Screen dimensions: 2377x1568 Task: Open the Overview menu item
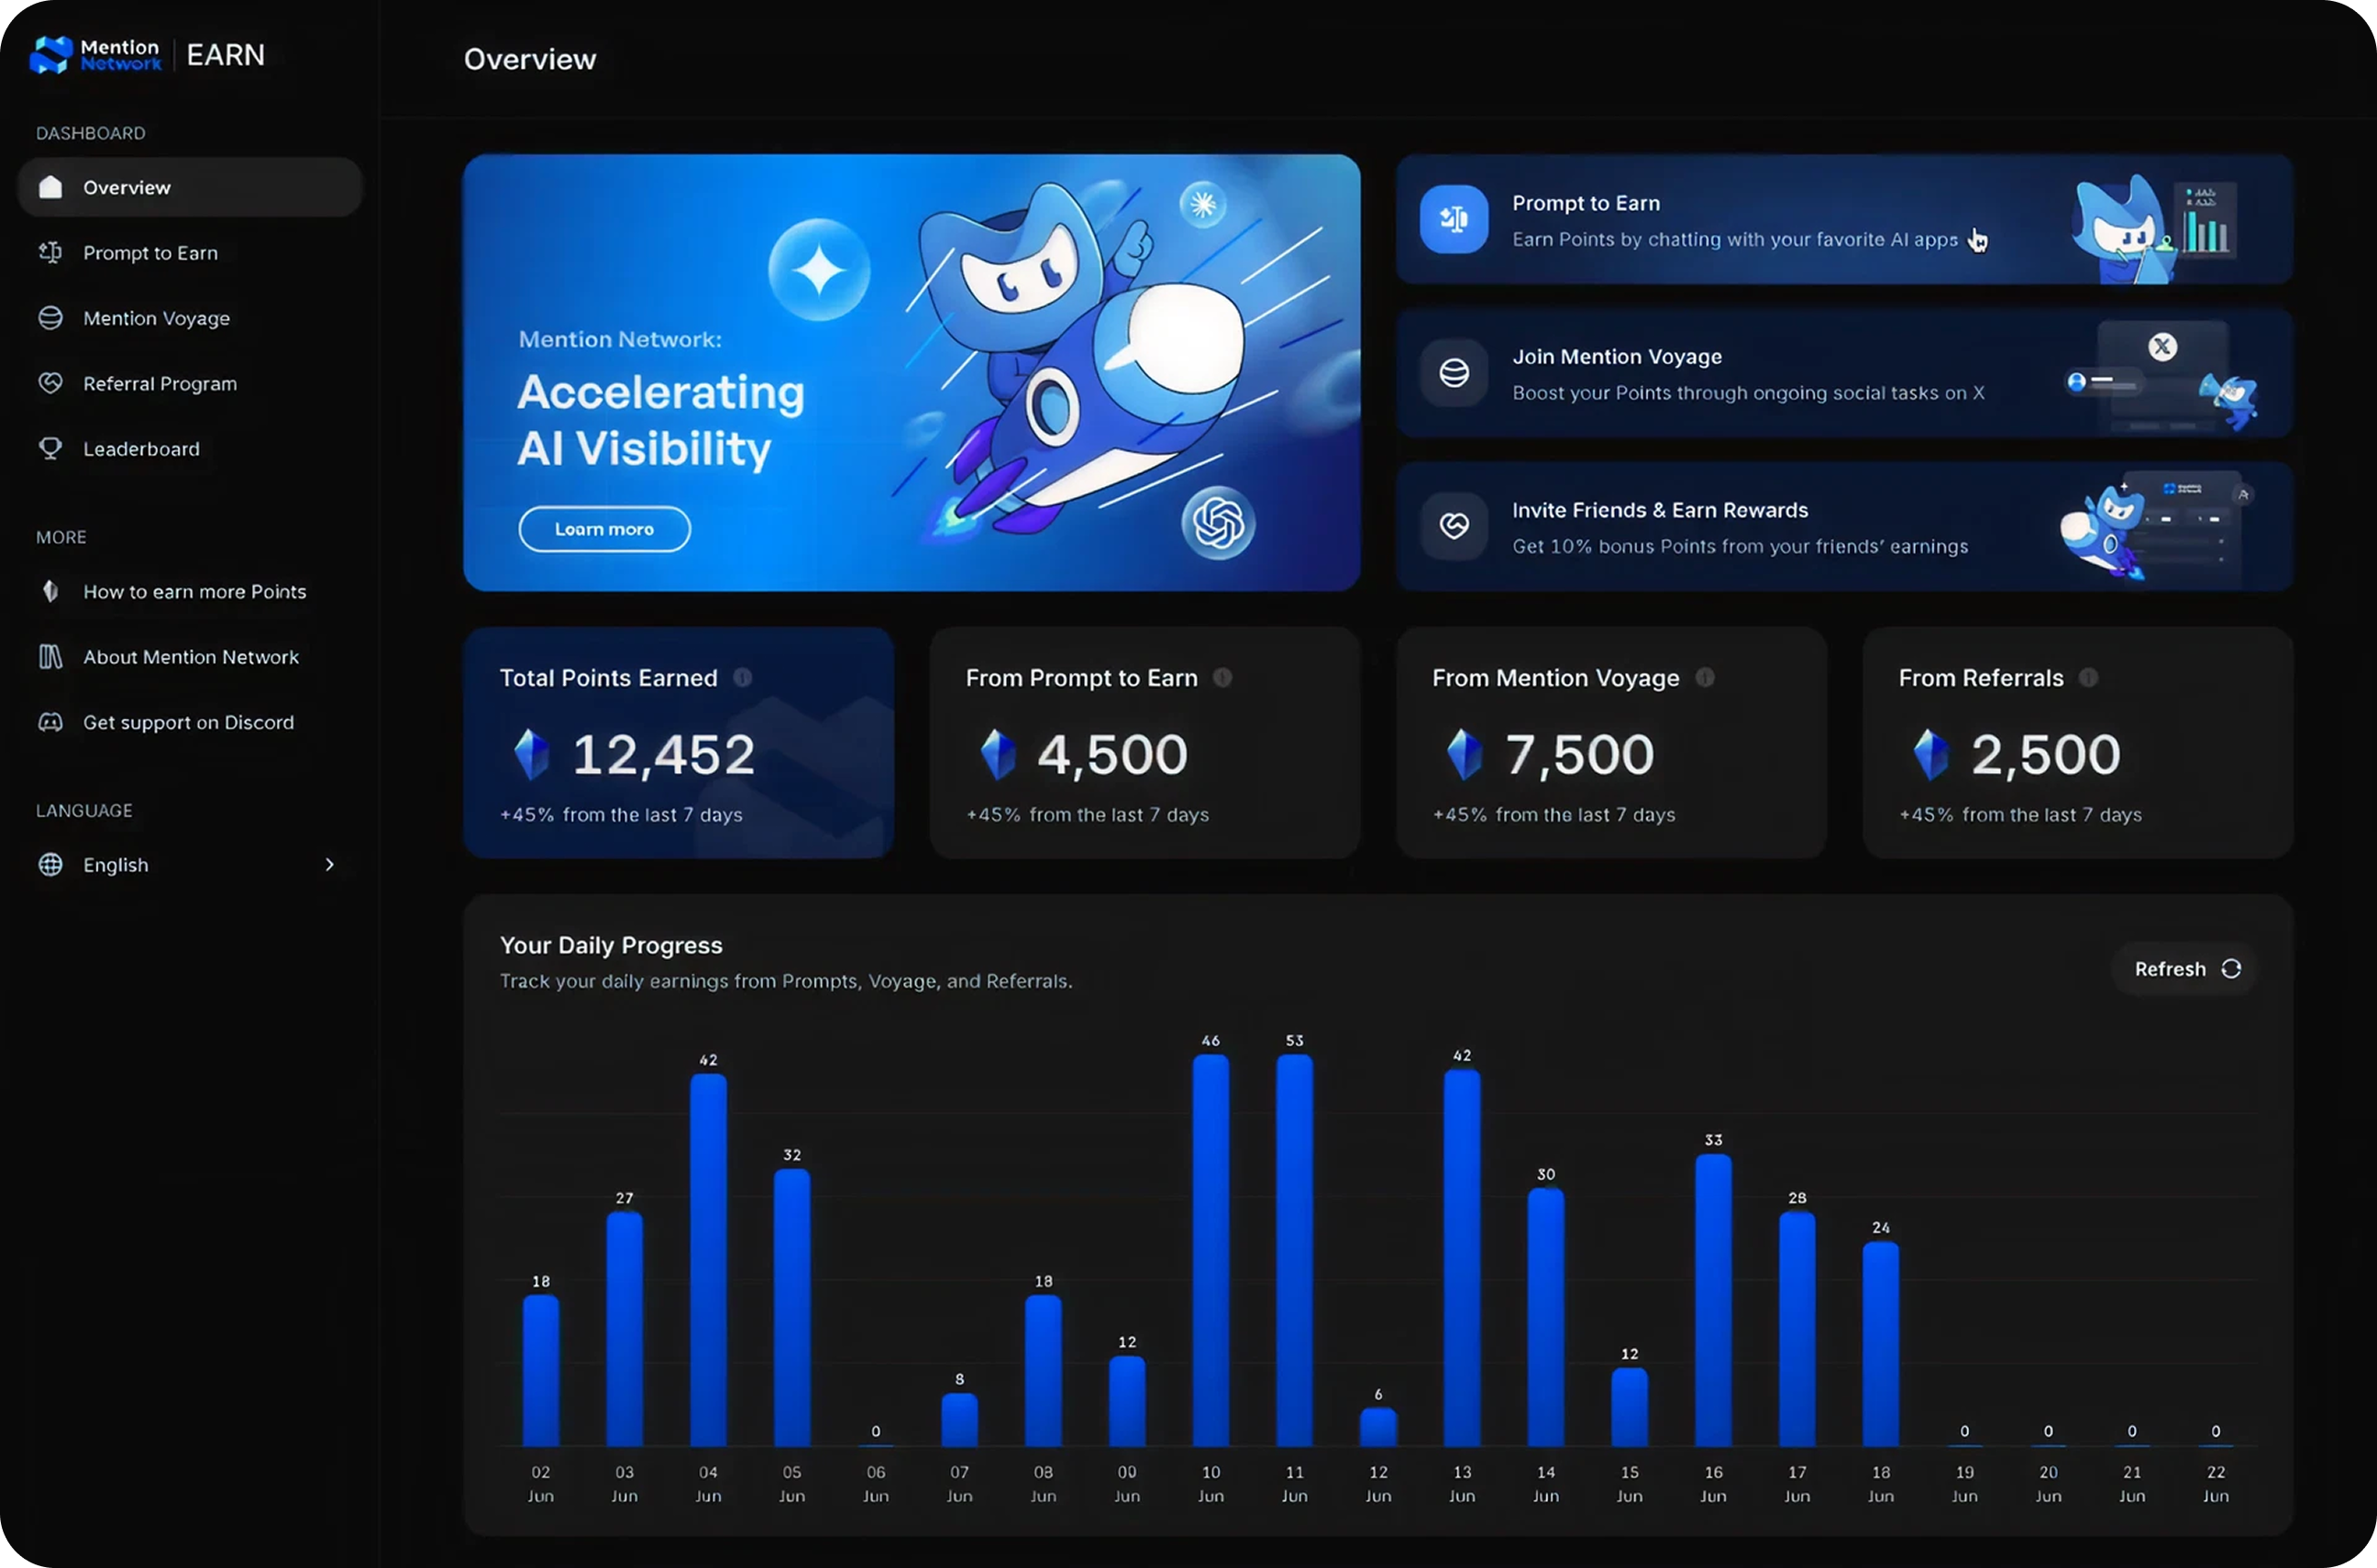coord(127,188)
